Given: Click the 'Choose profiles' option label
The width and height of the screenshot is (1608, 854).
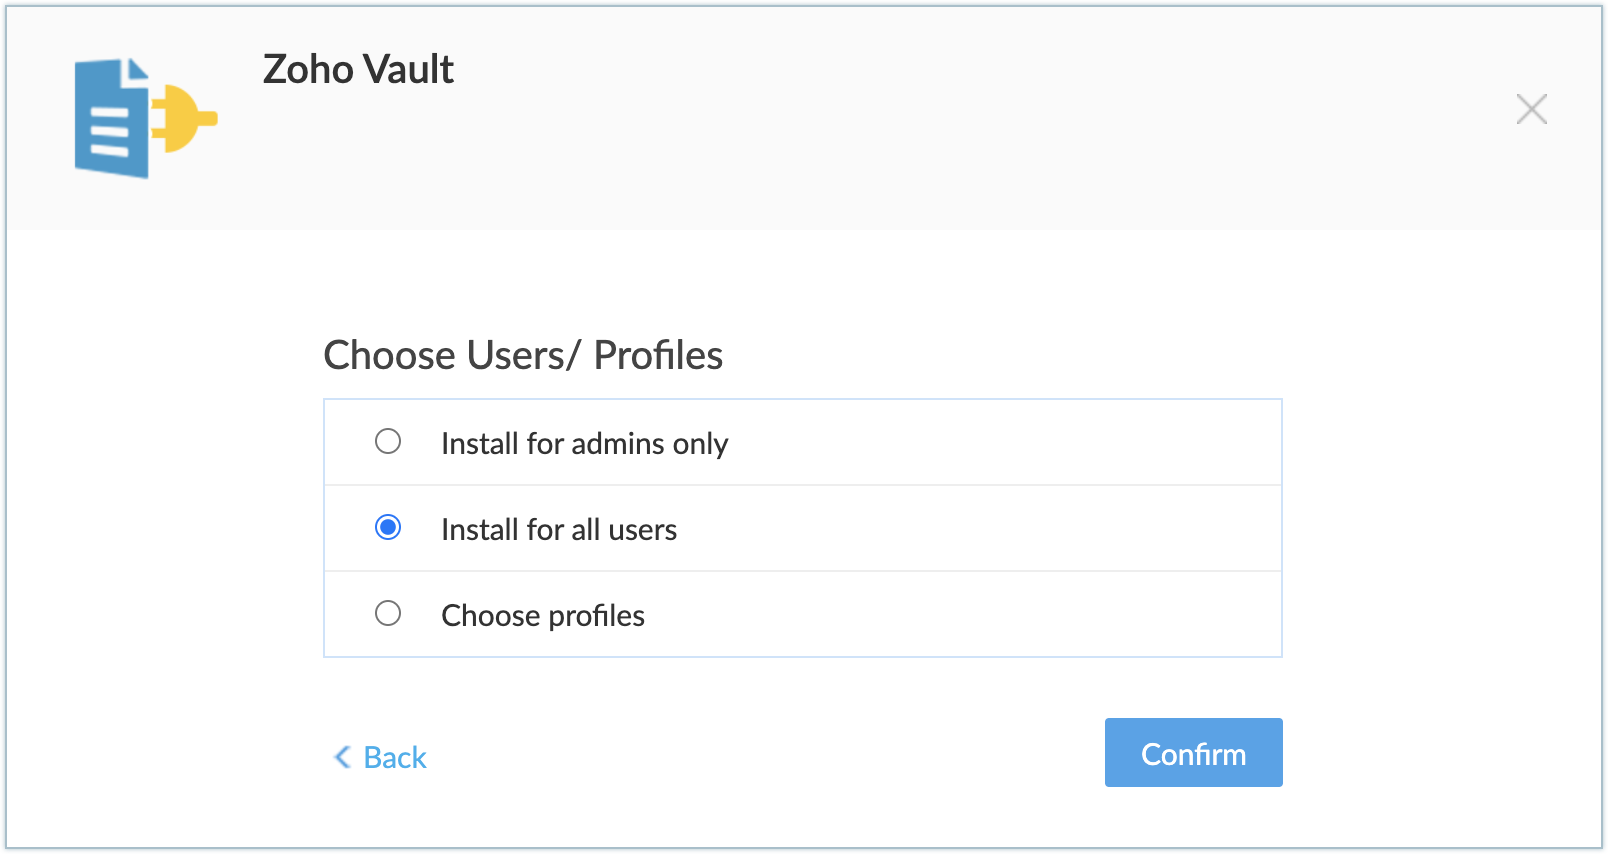Looking at the screenshot, I should 542,616.
